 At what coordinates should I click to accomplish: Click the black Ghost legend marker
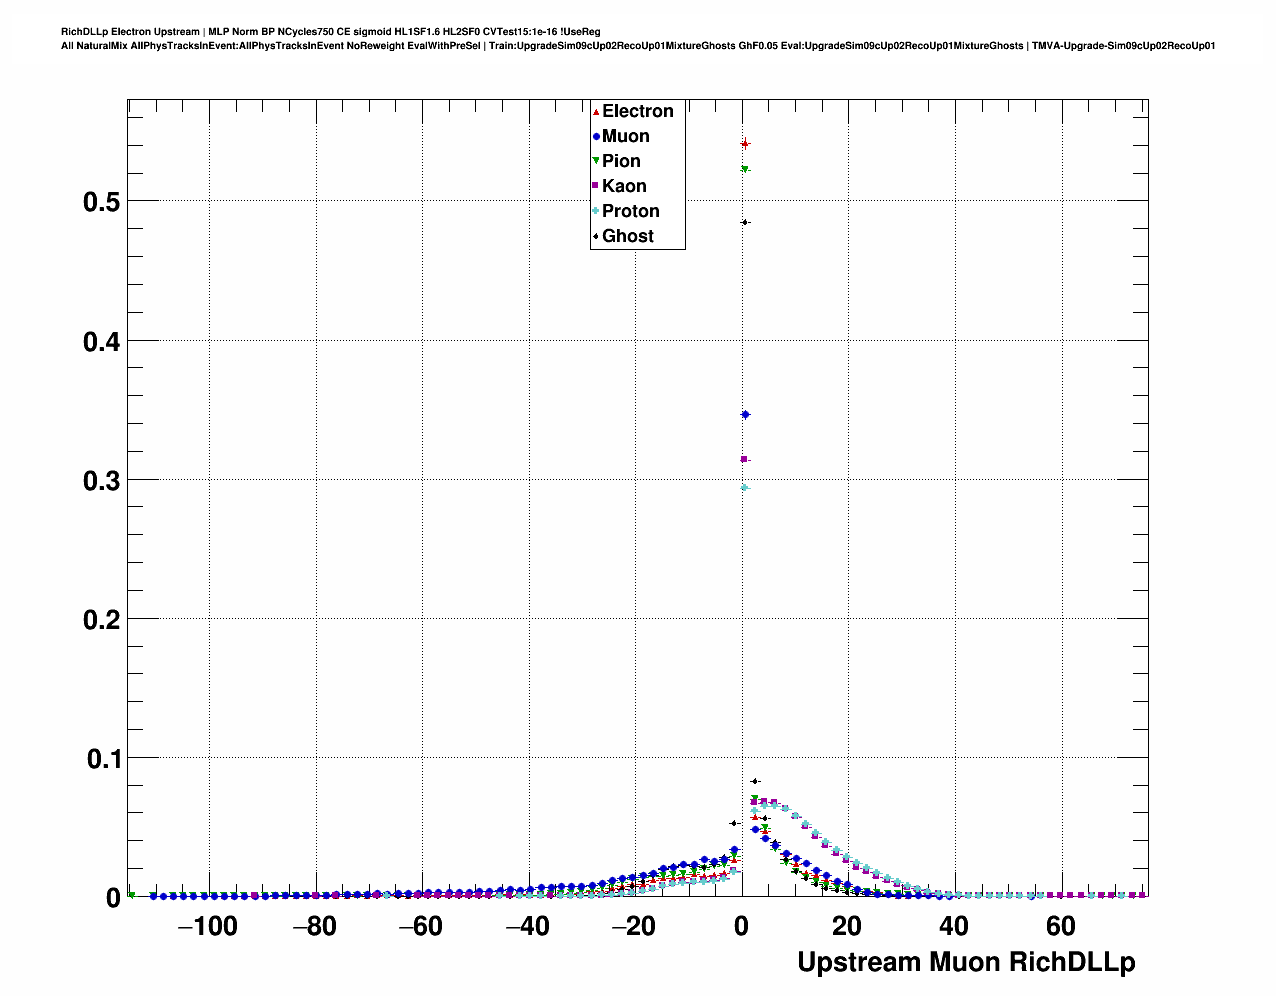tap(596, 237)
